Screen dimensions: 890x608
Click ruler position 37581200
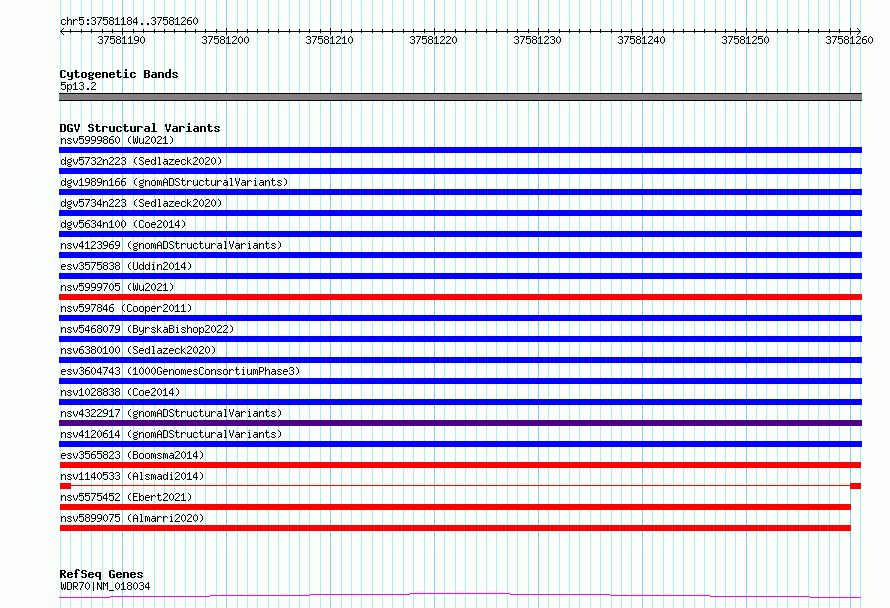pos(225,40)
